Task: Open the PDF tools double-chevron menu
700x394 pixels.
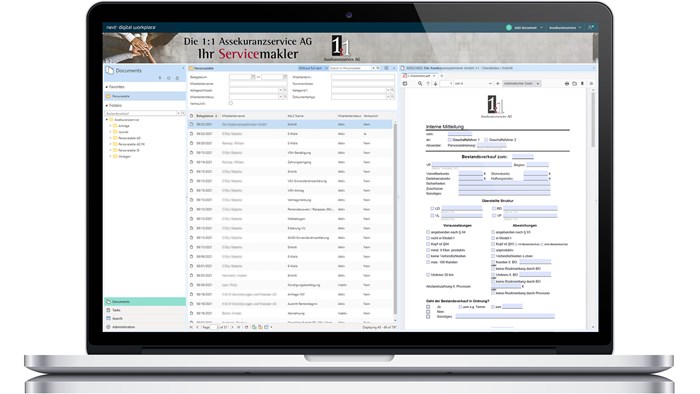Action: point(591,83)
